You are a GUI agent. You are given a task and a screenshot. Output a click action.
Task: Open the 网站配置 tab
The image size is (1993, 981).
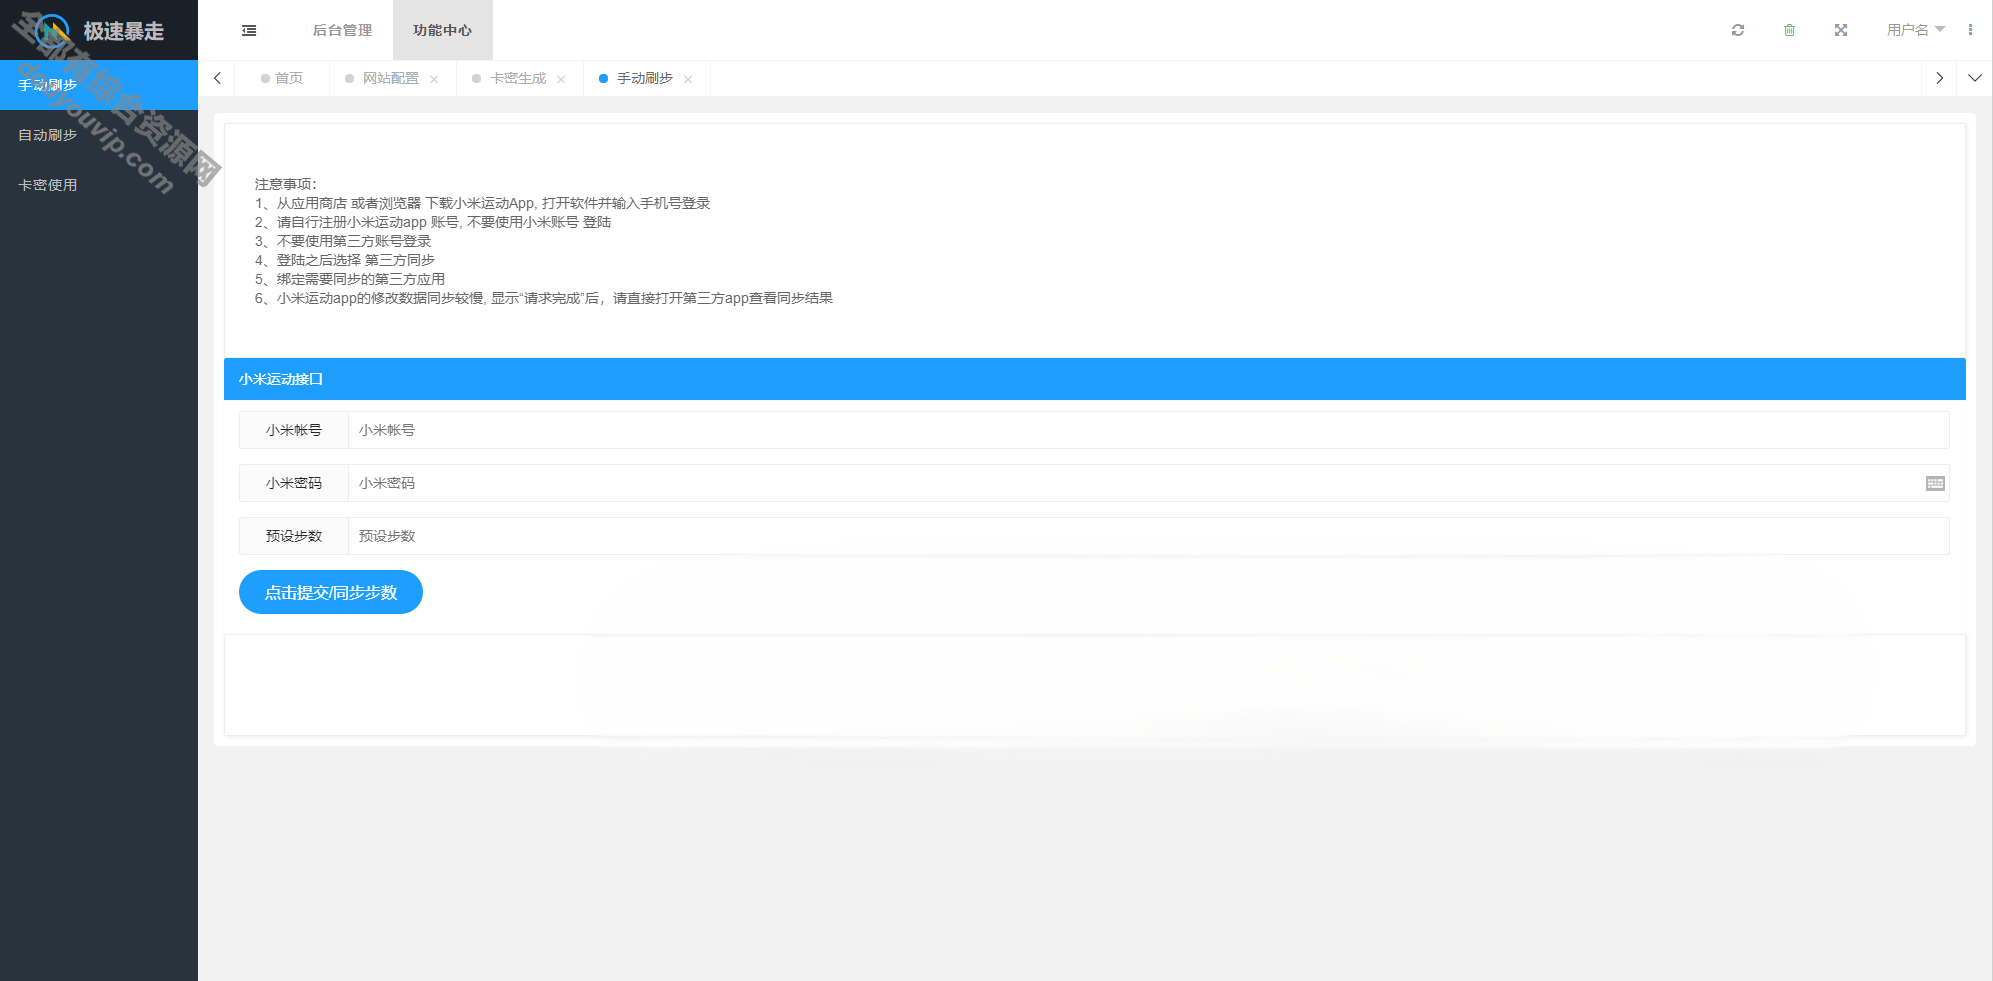coord(390,78)
